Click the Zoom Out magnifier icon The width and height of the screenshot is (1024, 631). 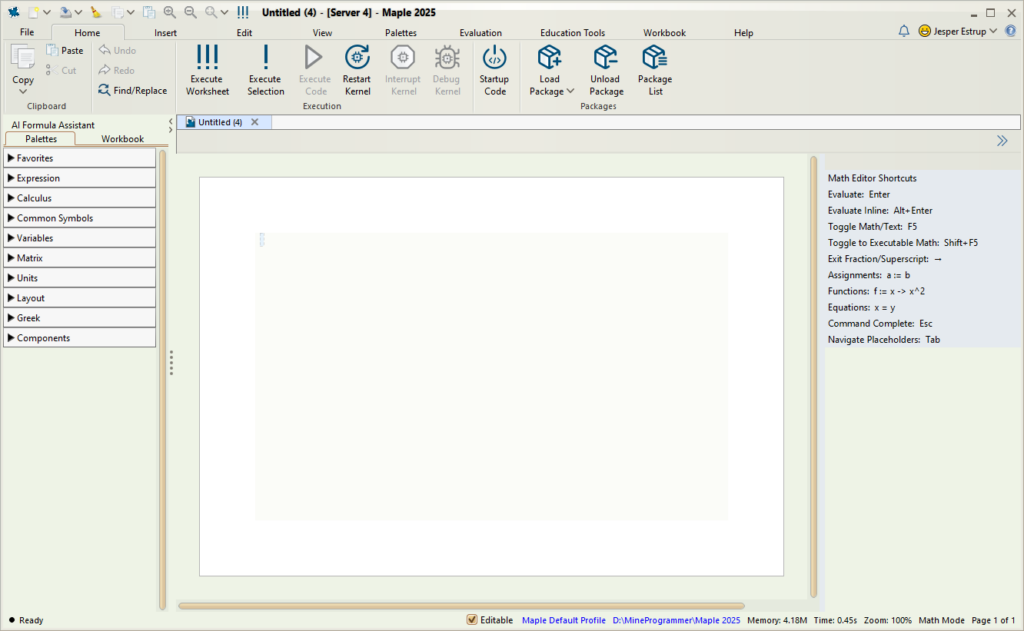[190, 12]
